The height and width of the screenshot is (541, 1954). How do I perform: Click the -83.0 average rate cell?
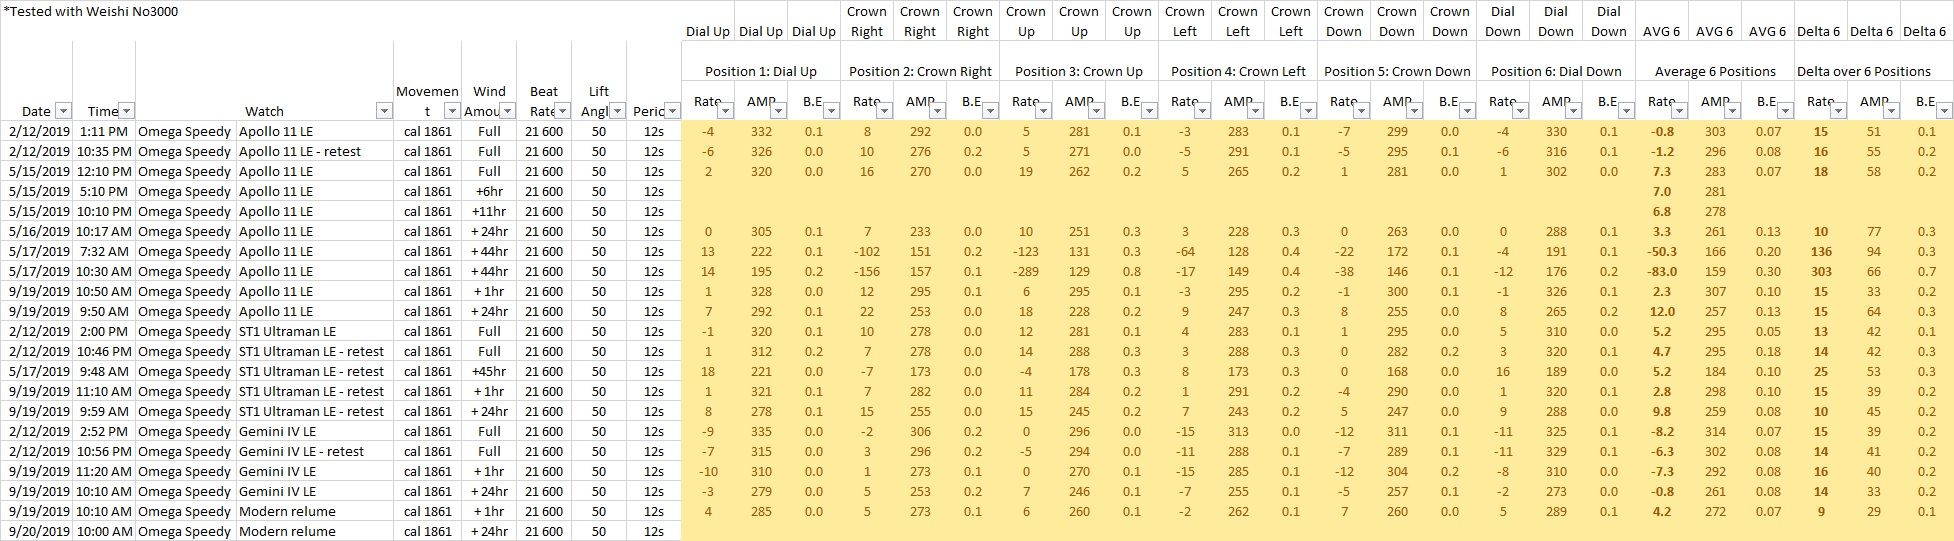click(x=1661, y=271)
